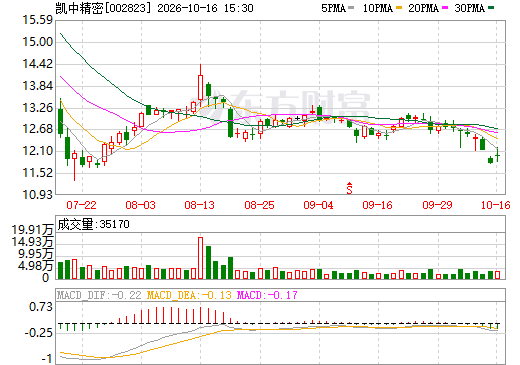Viewport: 520px width, 365px height.
Task: Click the 4.98万 volume axis label
Action: [x=36, y=266]
